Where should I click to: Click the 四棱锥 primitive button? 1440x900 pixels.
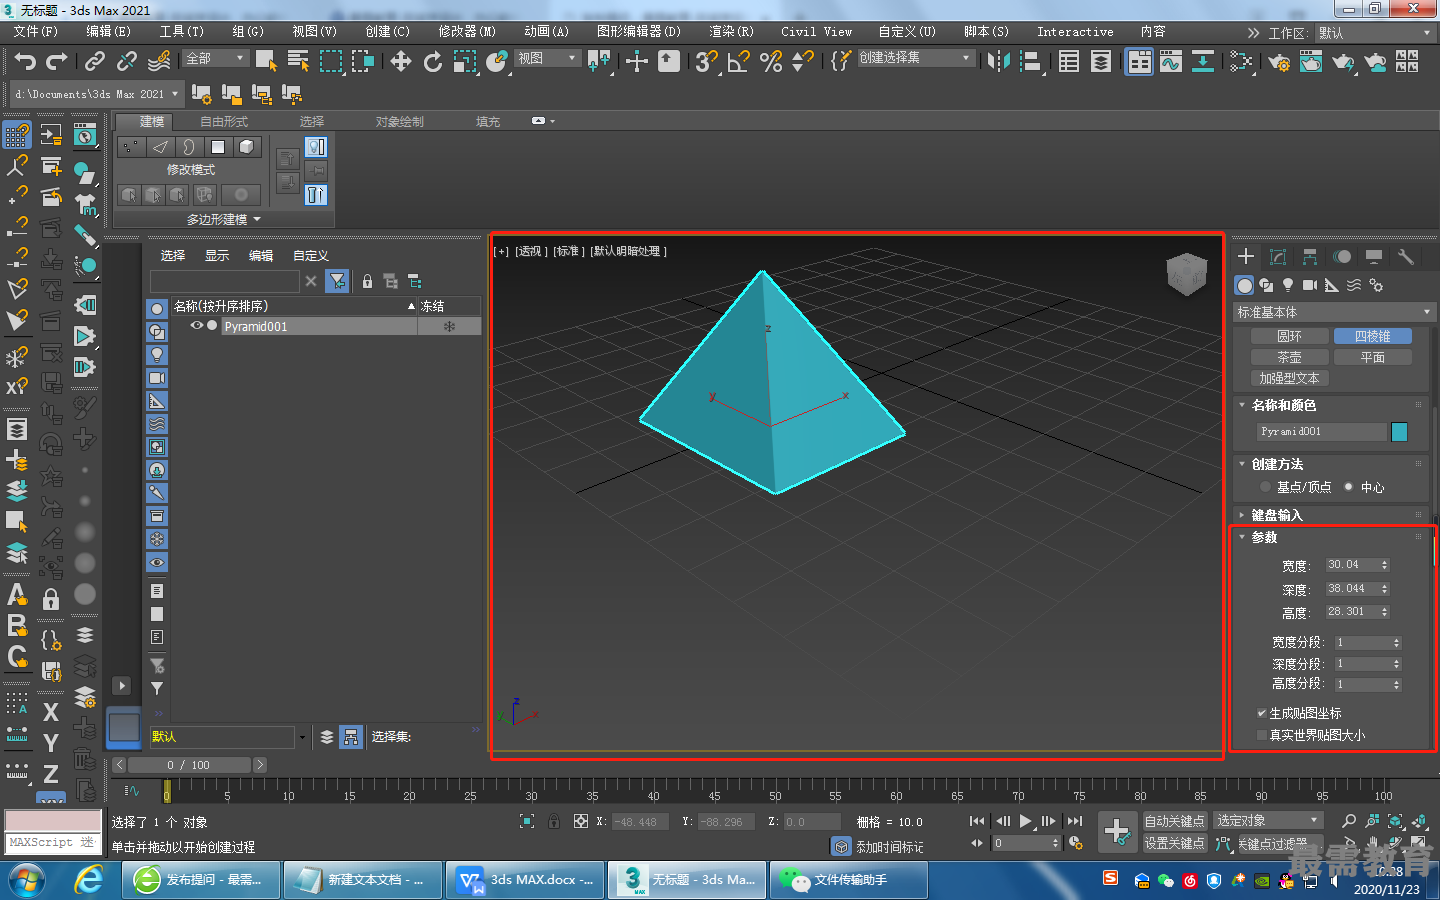(x=1372, y=336)
